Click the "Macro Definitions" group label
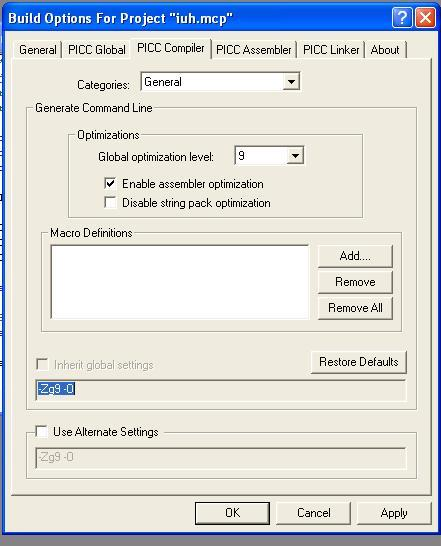The width and height of the screenshot is (441, 546). click(x=91, y=233)
